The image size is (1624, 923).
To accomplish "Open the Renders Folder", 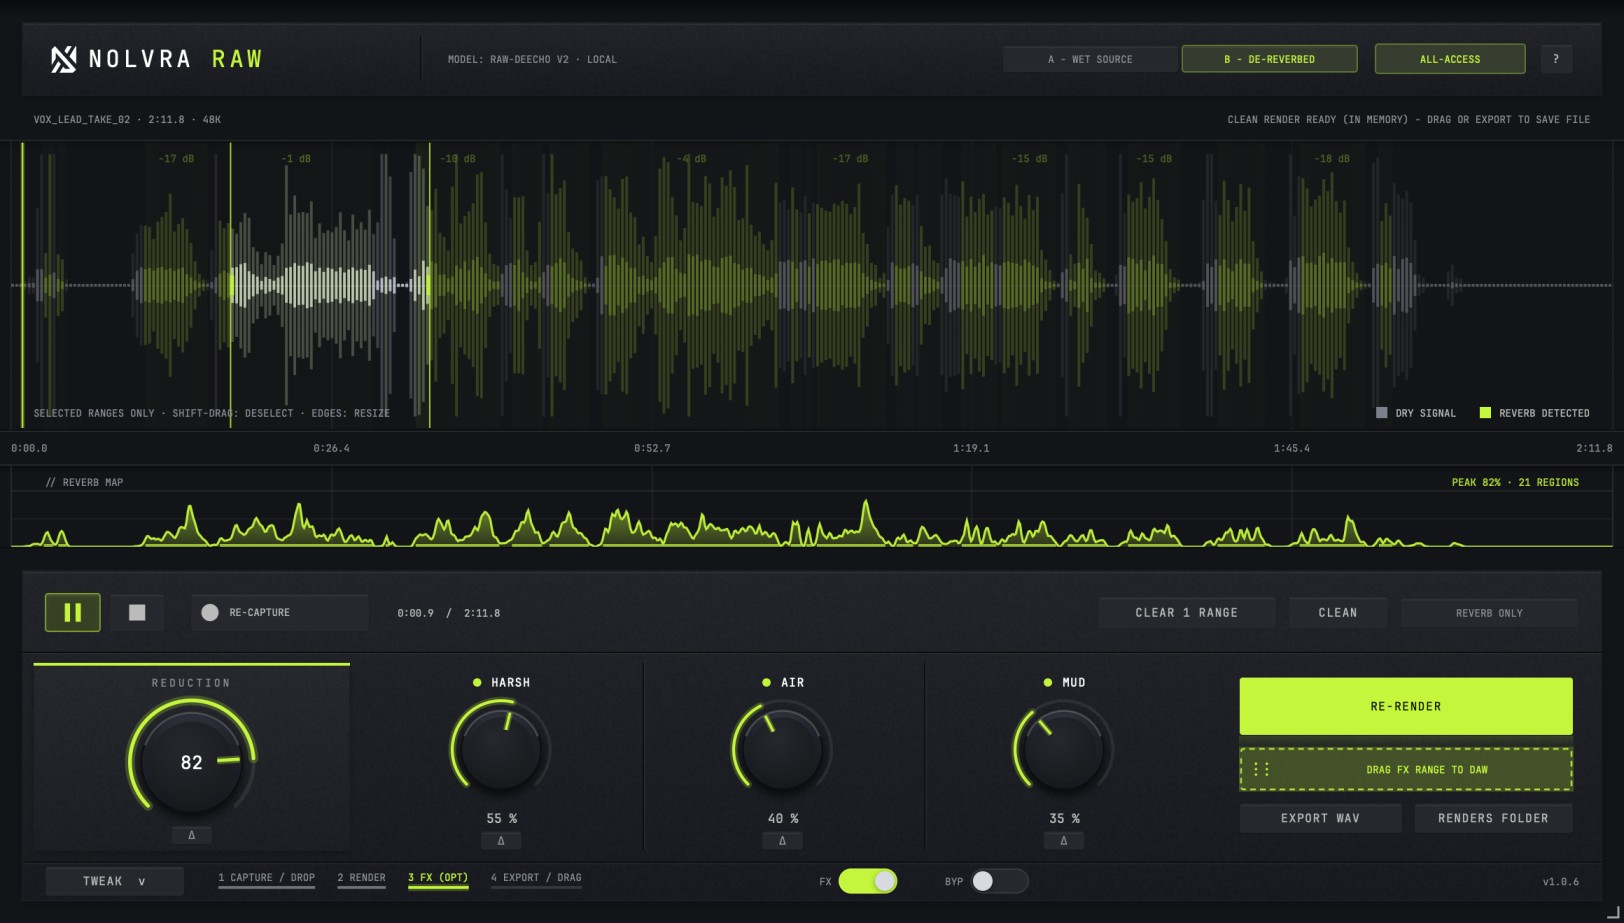I will 1493,818.
